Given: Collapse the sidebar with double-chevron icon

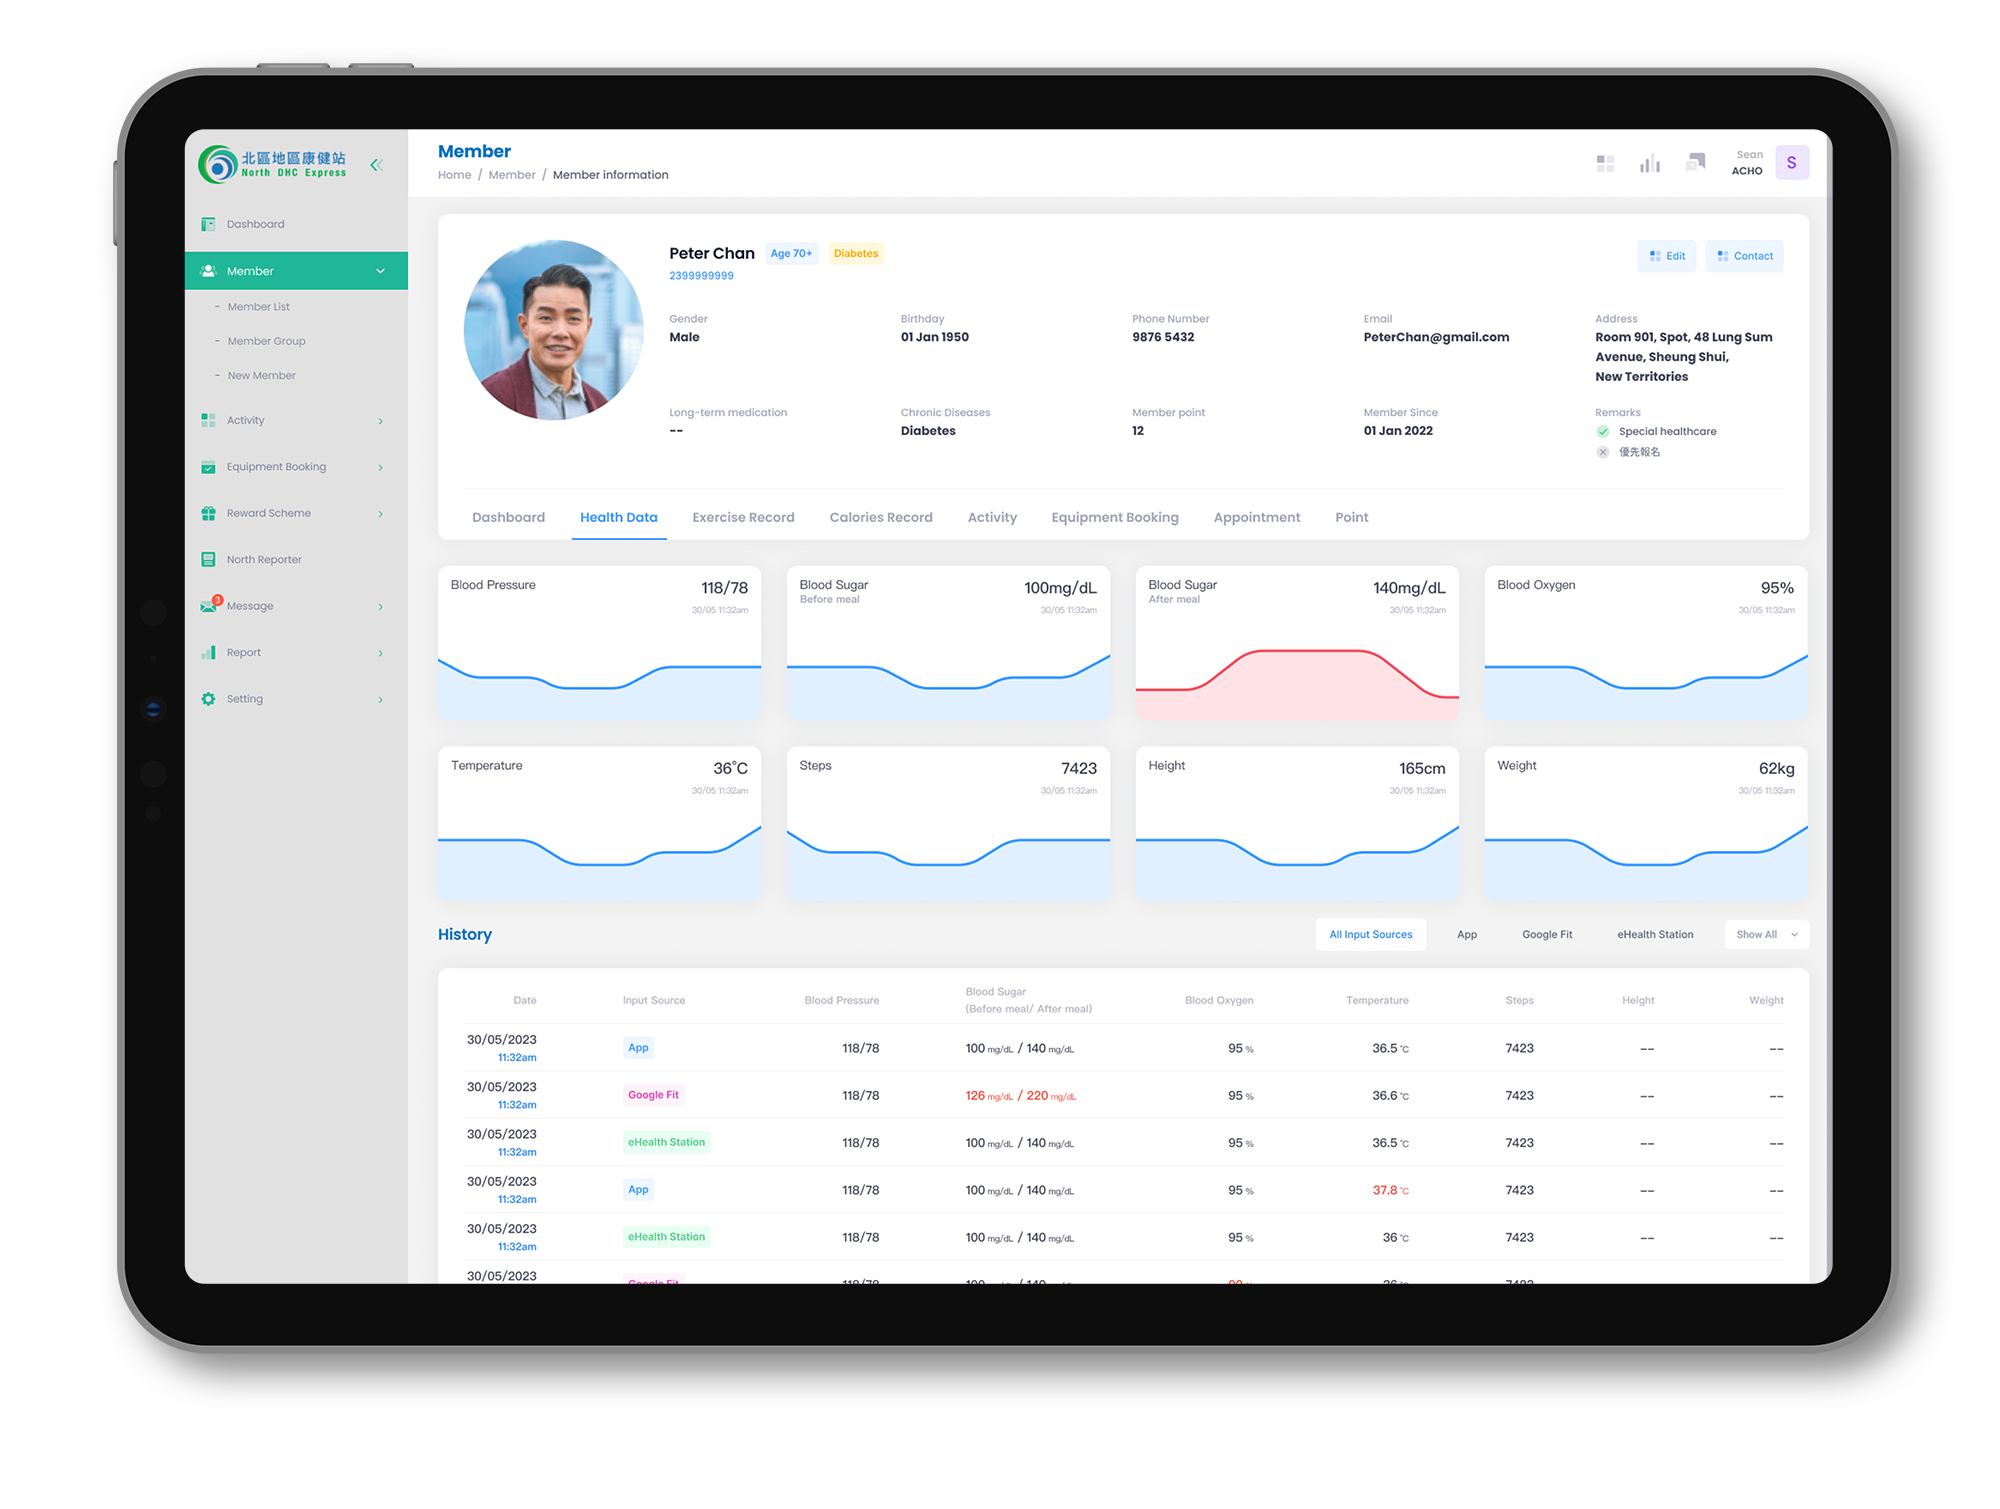Looking at the screenshot, I should [x=376, y=165].
